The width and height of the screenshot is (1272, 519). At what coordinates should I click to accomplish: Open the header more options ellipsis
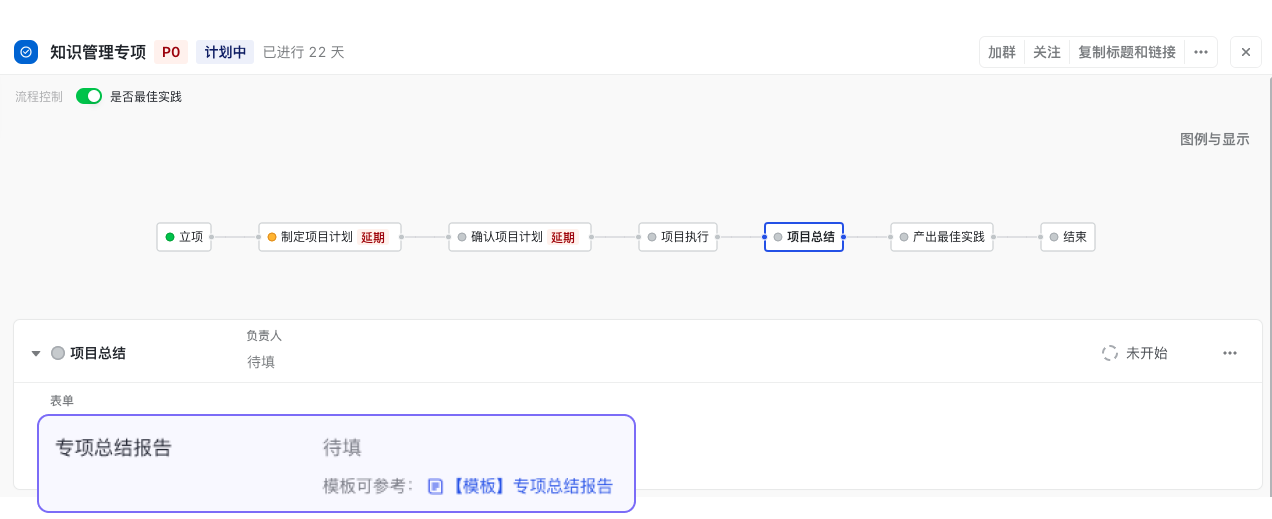[1201, 52]
